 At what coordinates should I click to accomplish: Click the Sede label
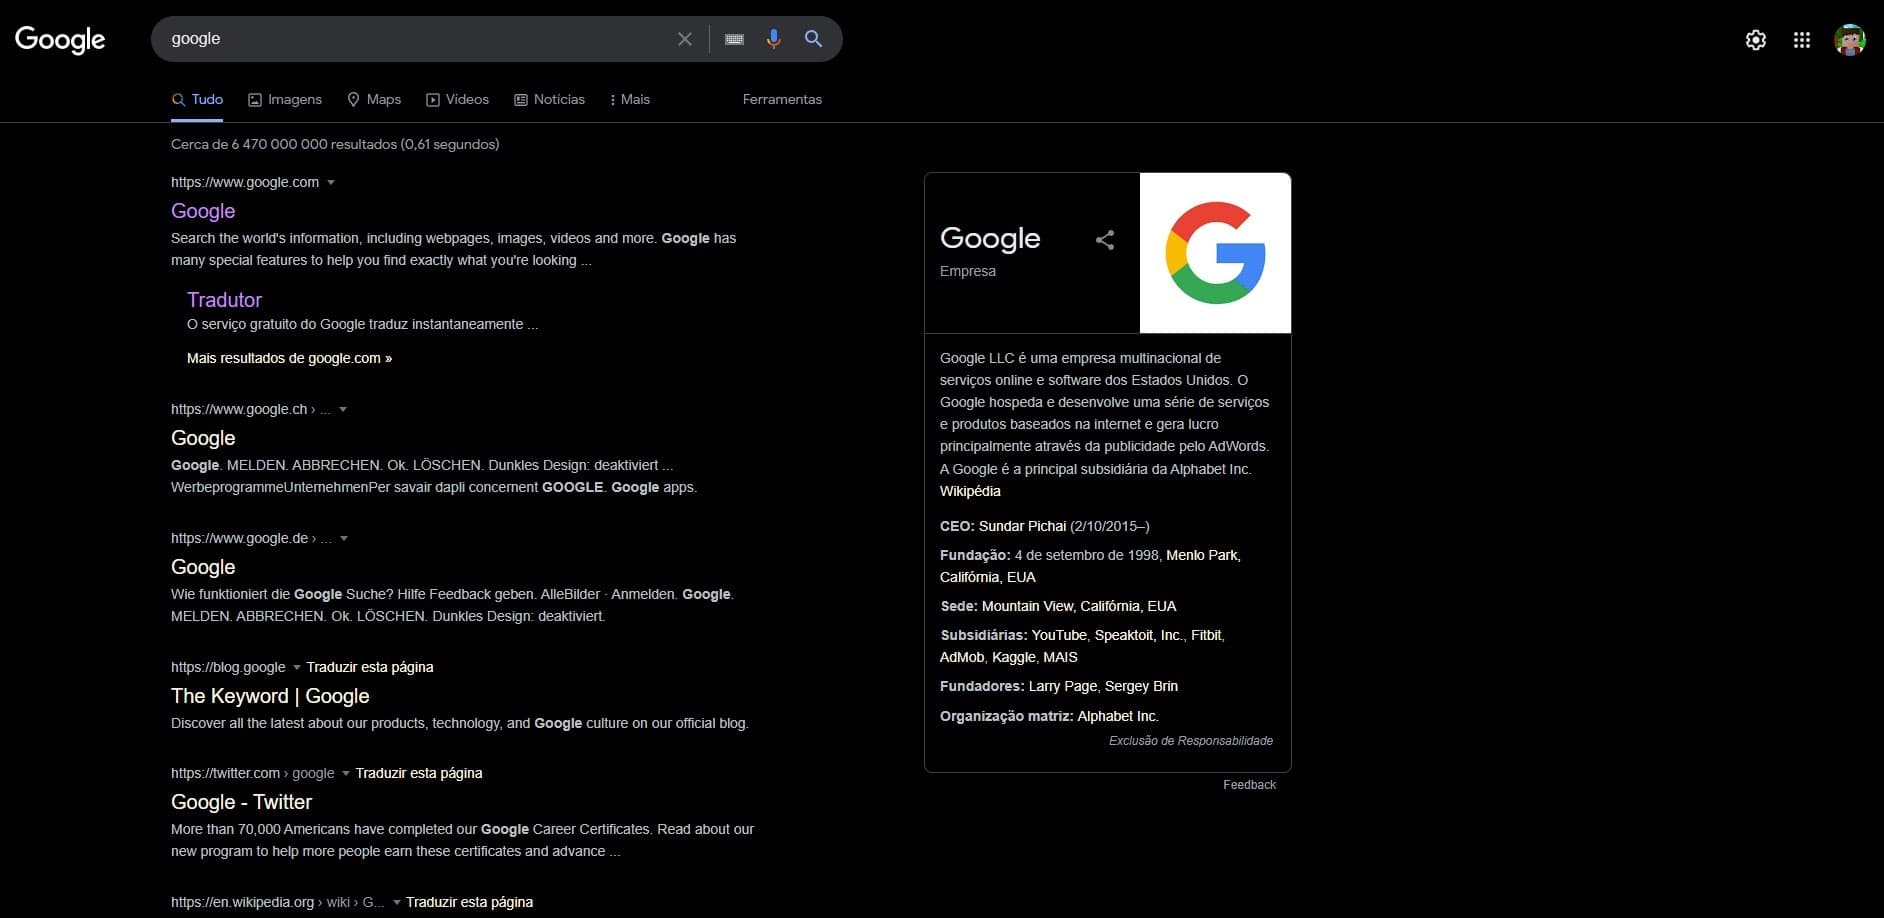(x=958, y=606)
